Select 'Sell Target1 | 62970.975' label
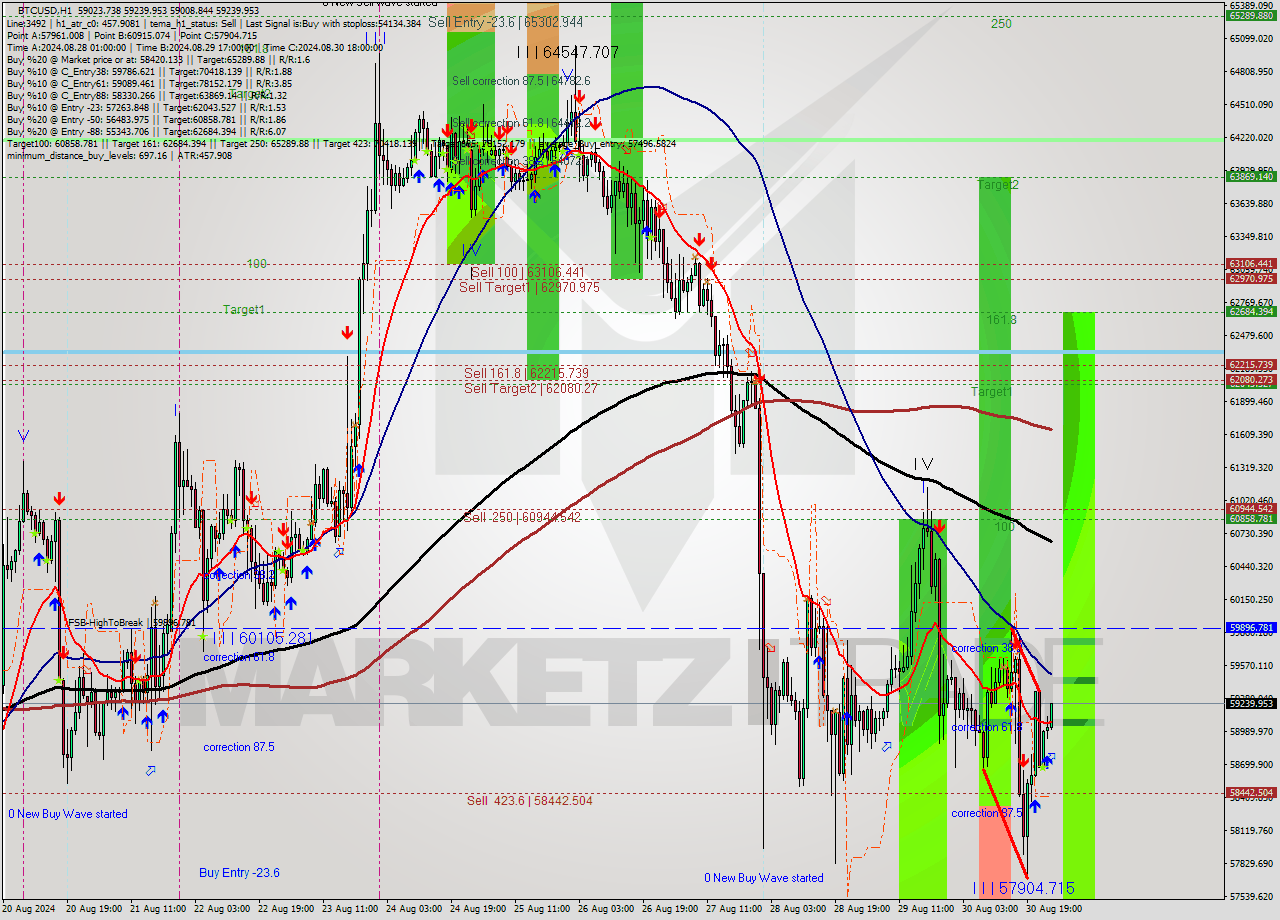The height and width of the screenshot is (920, 1280). pyautogui.click(x=529, y=287)
